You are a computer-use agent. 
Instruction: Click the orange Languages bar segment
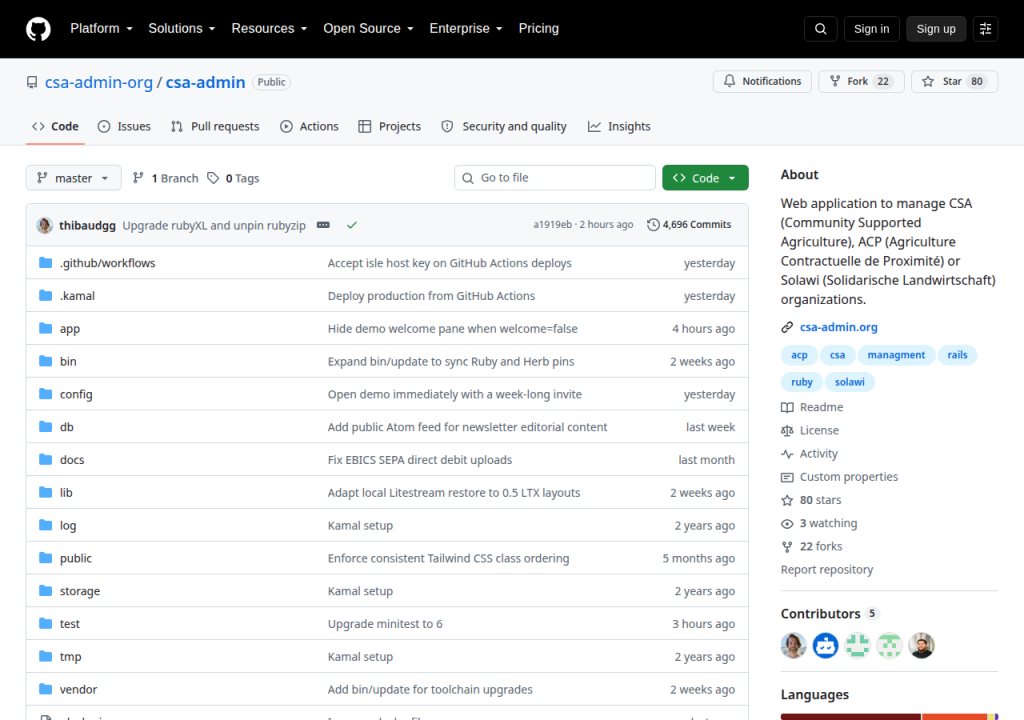click(954, 717)
